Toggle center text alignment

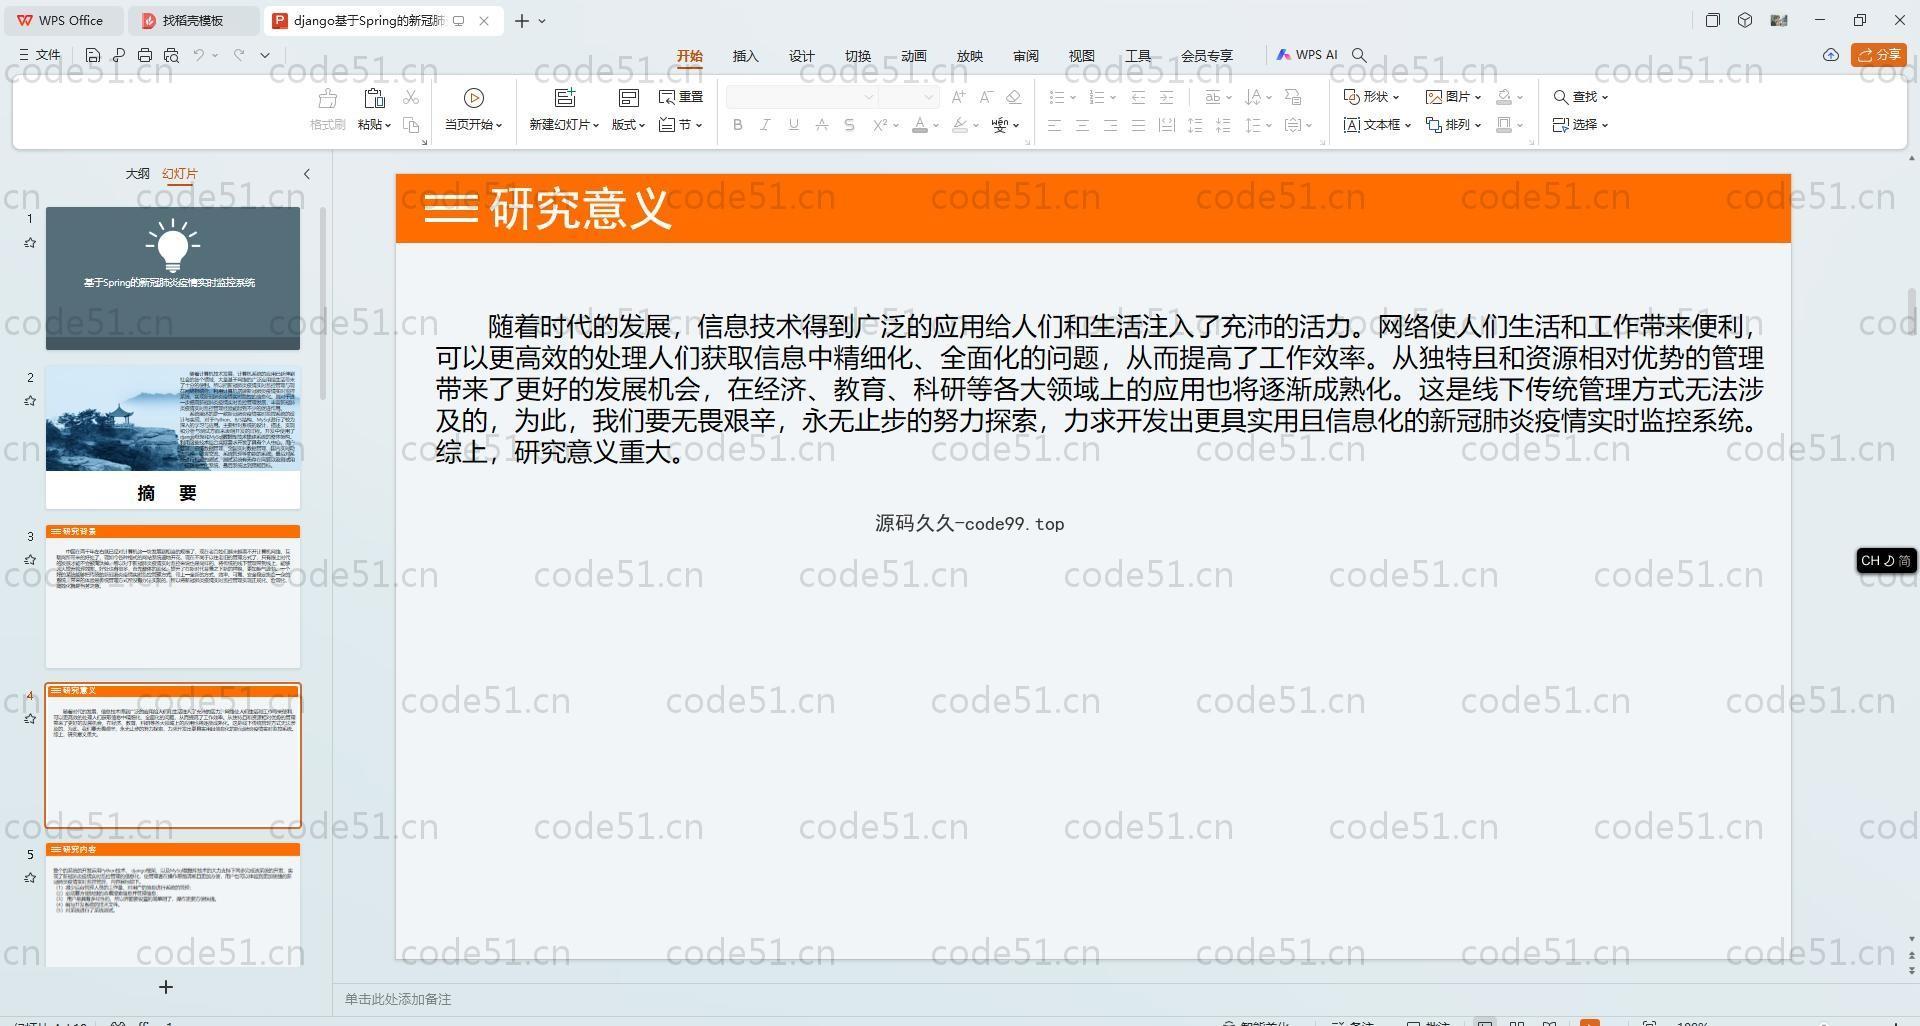click(x=1082, y=125)
